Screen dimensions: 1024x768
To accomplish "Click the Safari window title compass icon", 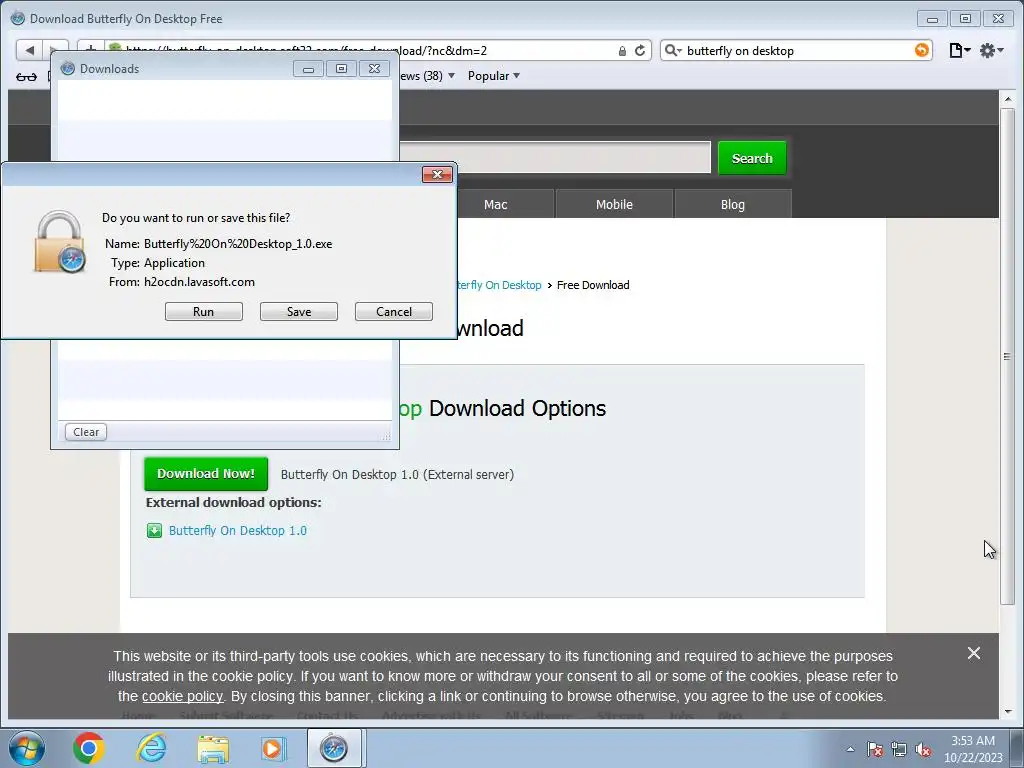I will (x=18, y=18).
